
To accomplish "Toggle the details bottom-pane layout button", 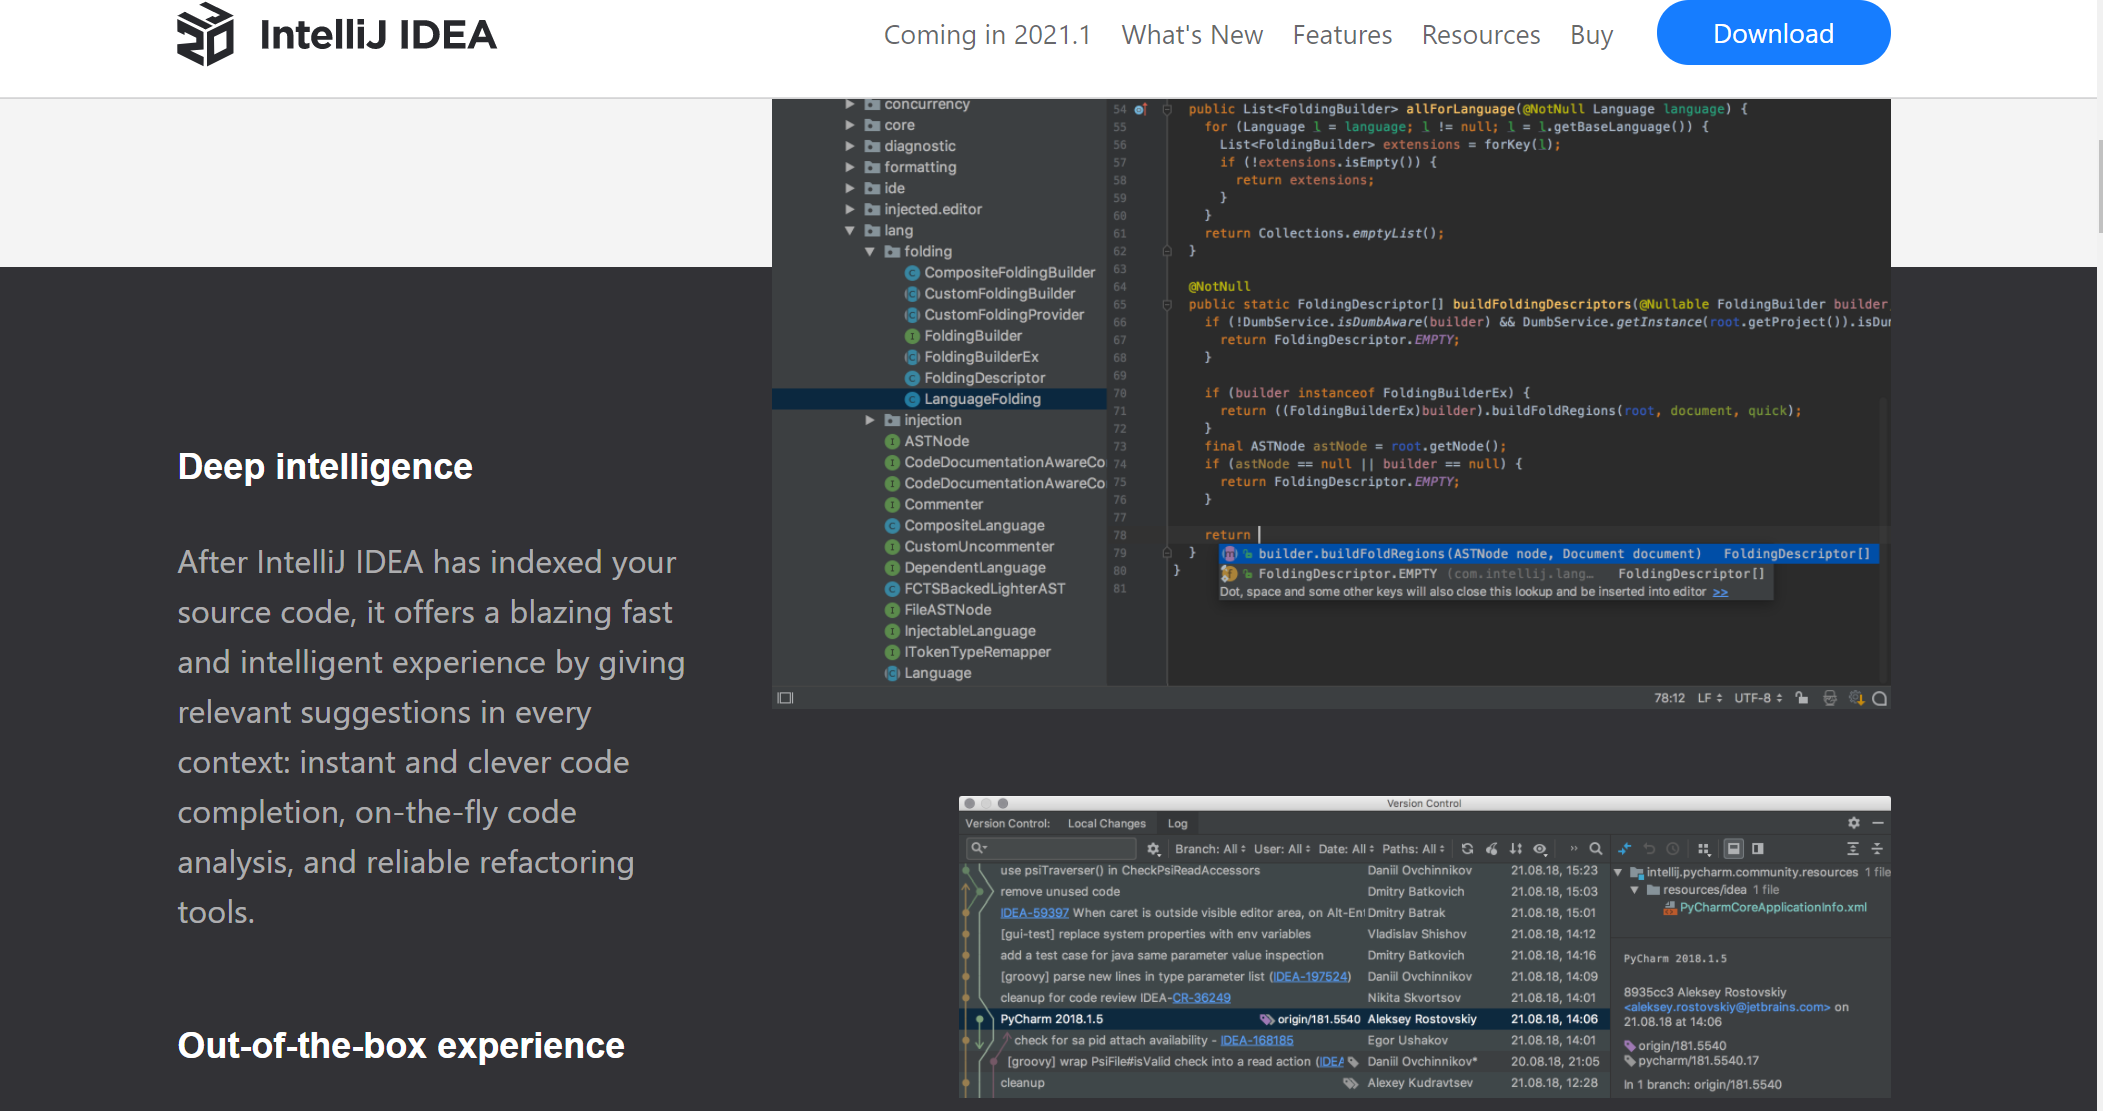I will click(1734, 849).
